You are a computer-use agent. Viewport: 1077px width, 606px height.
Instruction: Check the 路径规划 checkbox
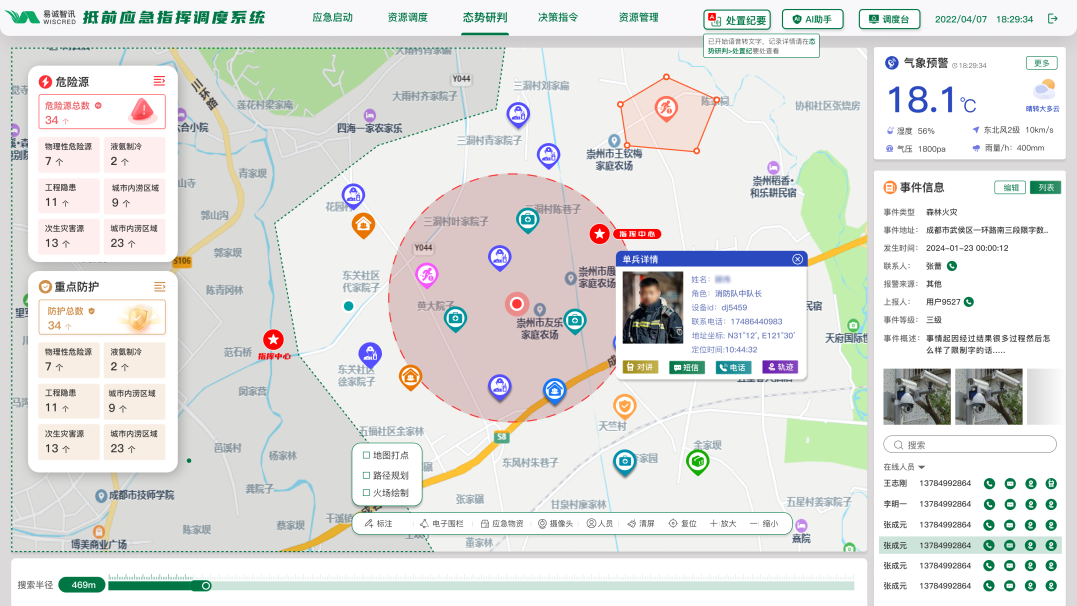366,475
